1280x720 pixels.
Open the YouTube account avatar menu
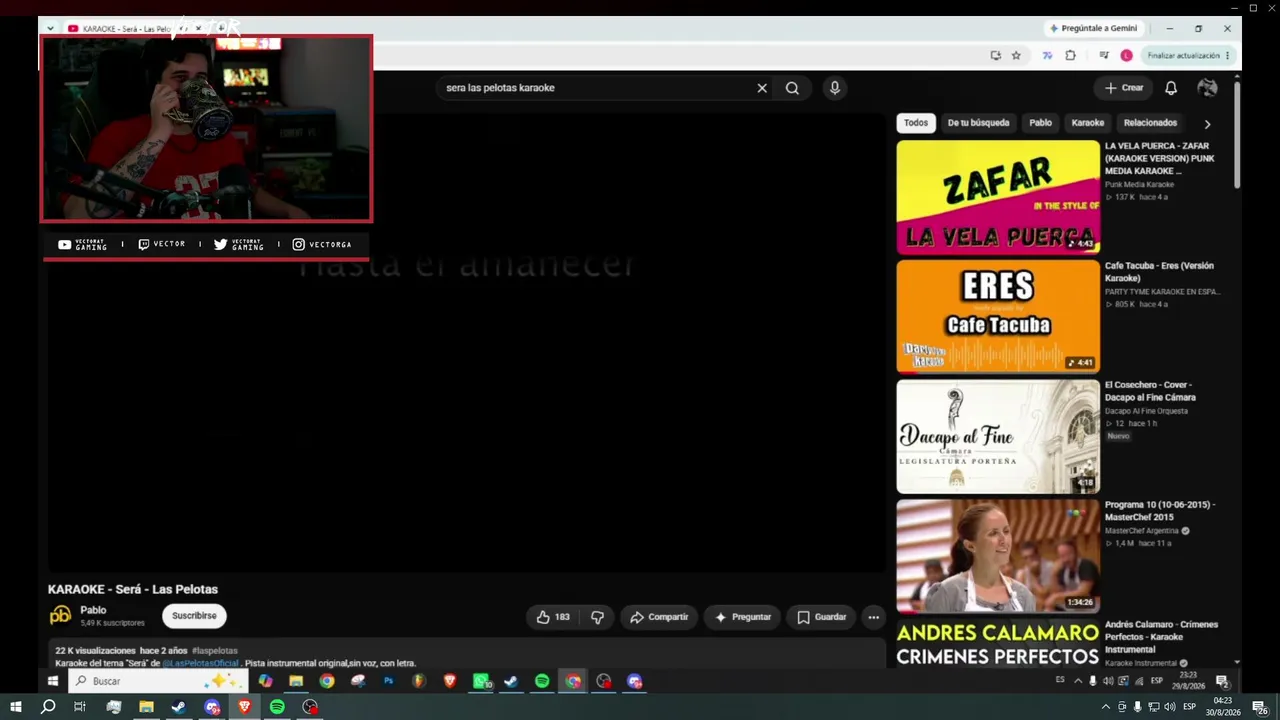[x=1207, y=88]
